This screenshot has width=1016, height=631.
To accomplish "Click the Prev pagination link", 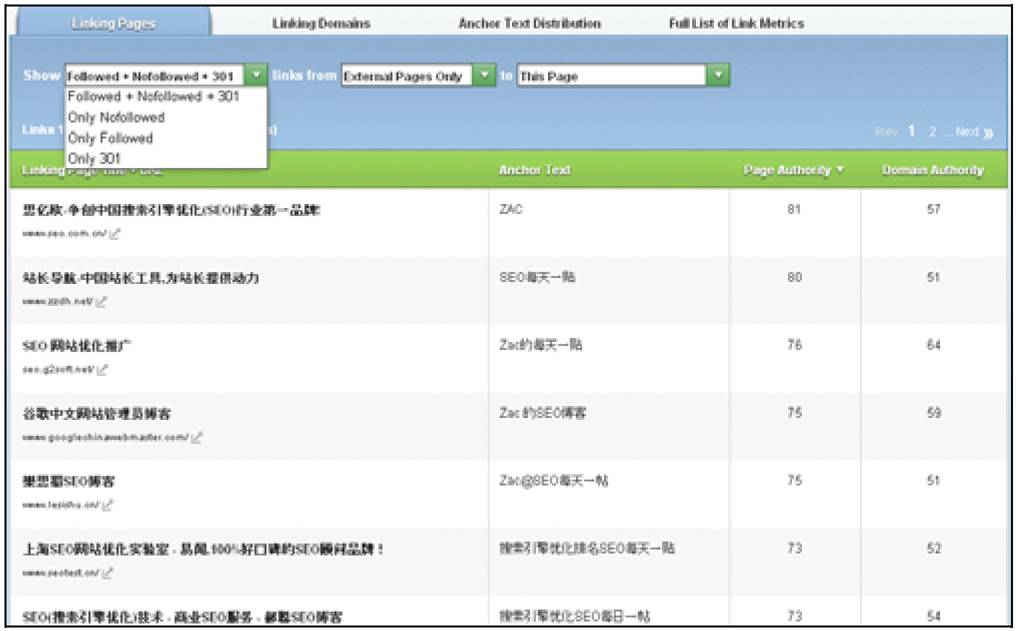I will click(x=886, y=132).
